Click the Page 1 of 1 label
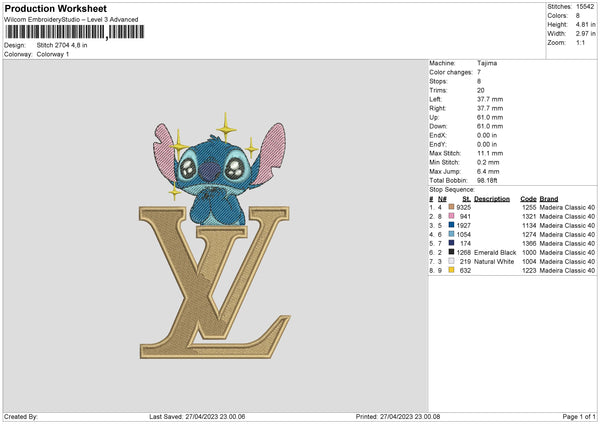This screenshot has height=424, width=600. pos(579,416)
